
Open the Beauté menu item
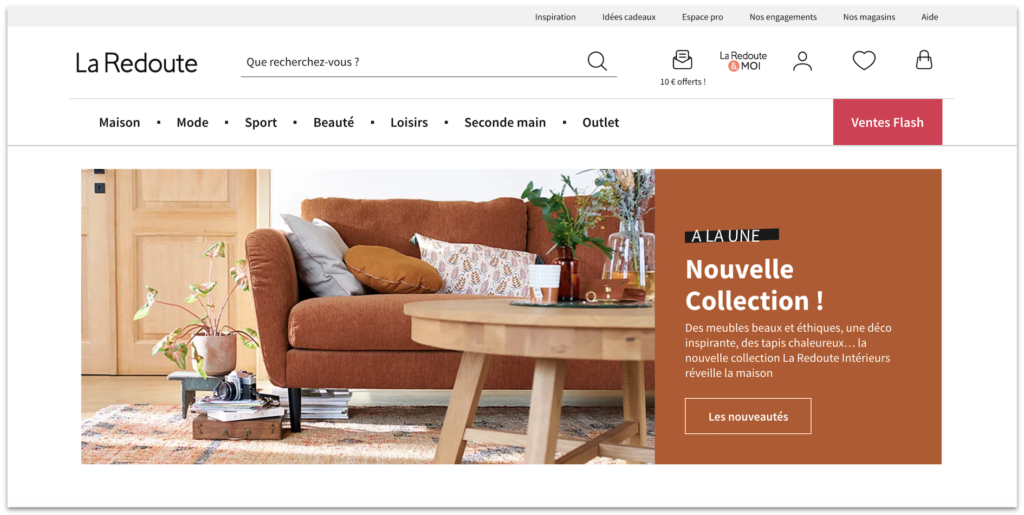334,123
